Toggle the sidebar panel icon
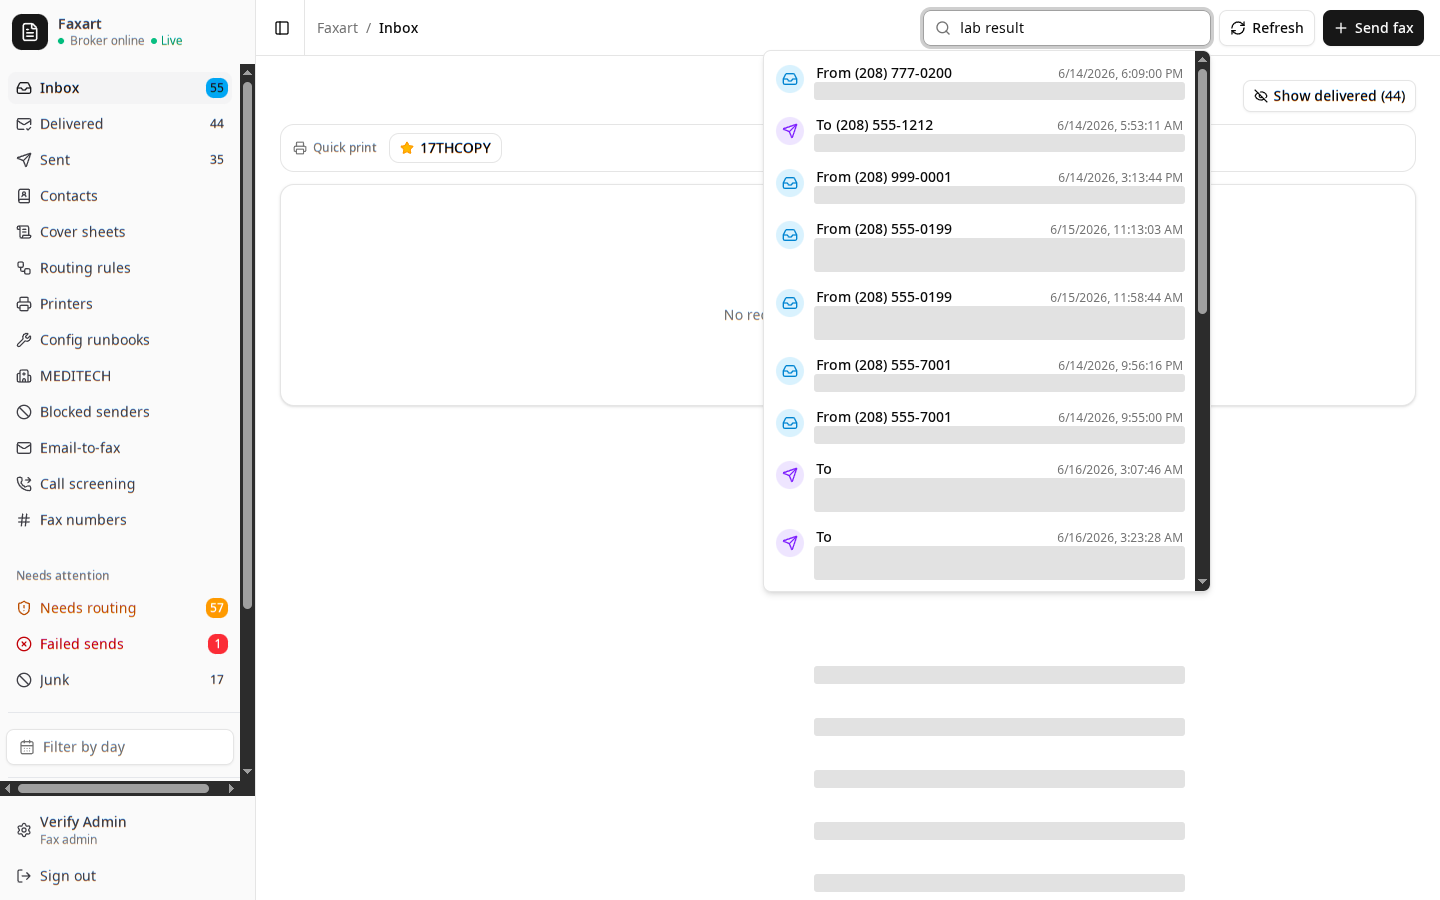Screen dimensions: 1440x900 pyautogui.click(x=282, y=28)
